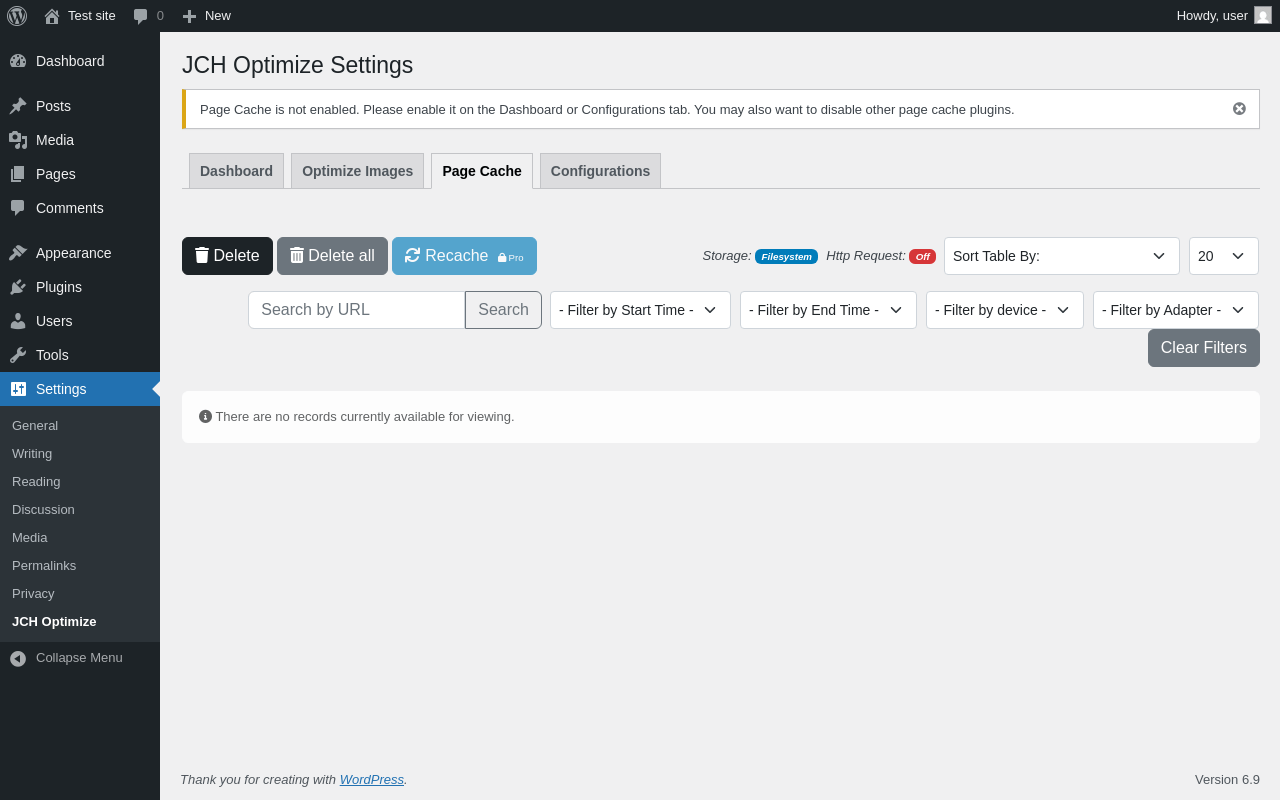The width and height of the screenshot is (1280, 800).
Task: Click the Collapse Menu arrow icon
Action: (x=18, y=658)
